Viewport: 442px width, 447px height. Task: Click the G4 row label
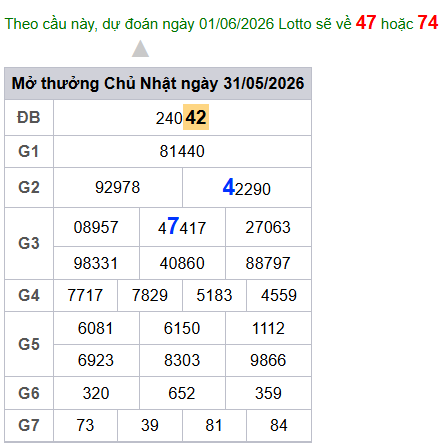(29, 295)
